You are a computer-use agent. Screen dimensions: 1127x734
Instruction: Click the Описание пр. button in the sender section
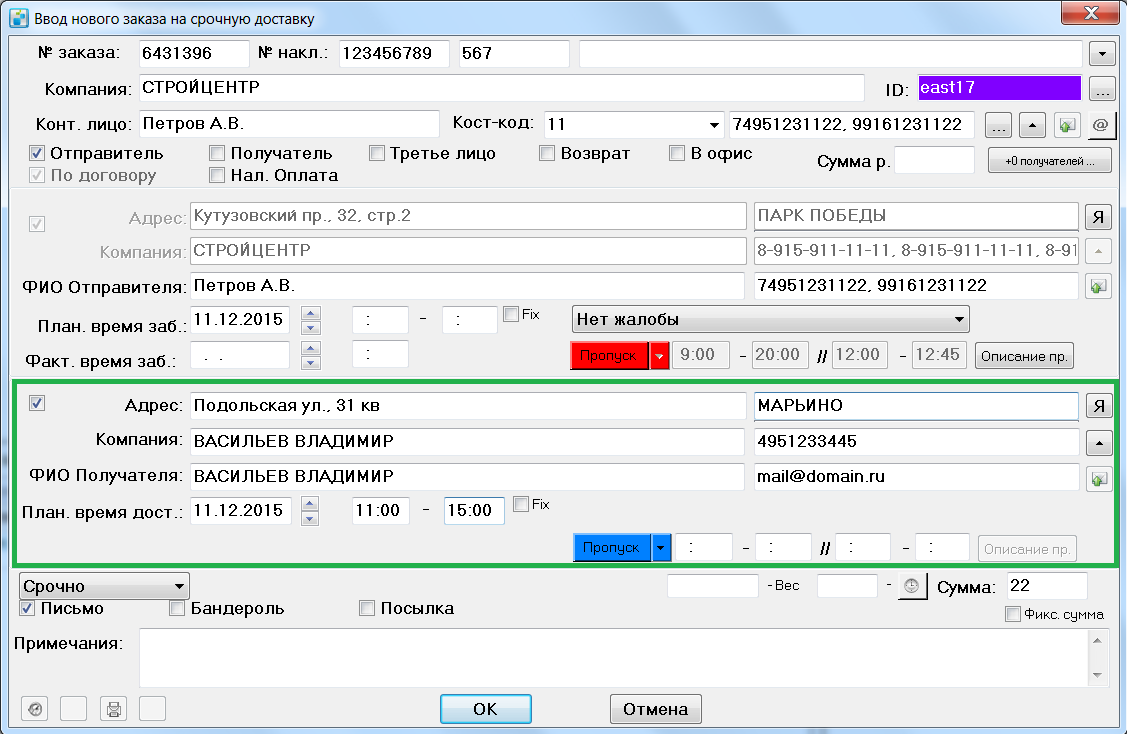pos(1024,356)
